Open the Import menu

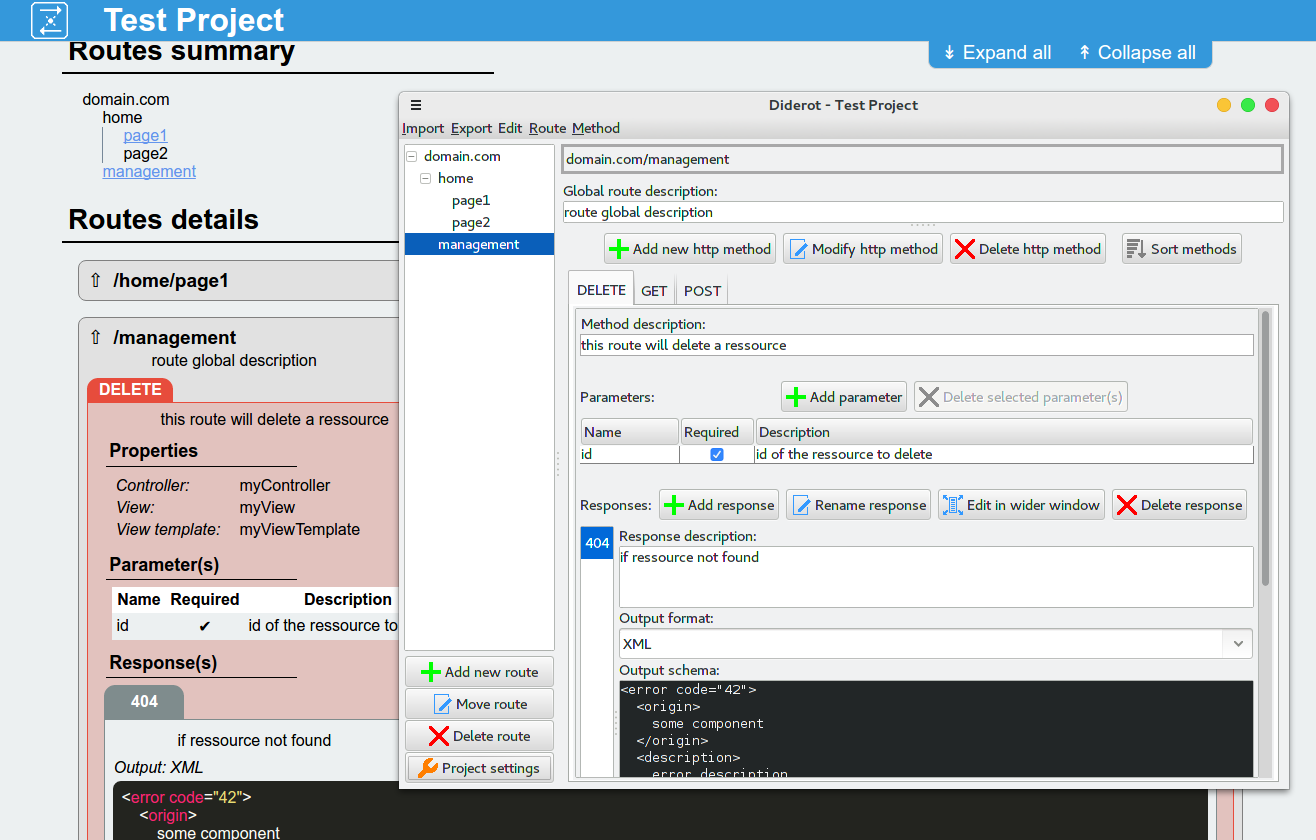pyautogui.click(x=423, y=128)
